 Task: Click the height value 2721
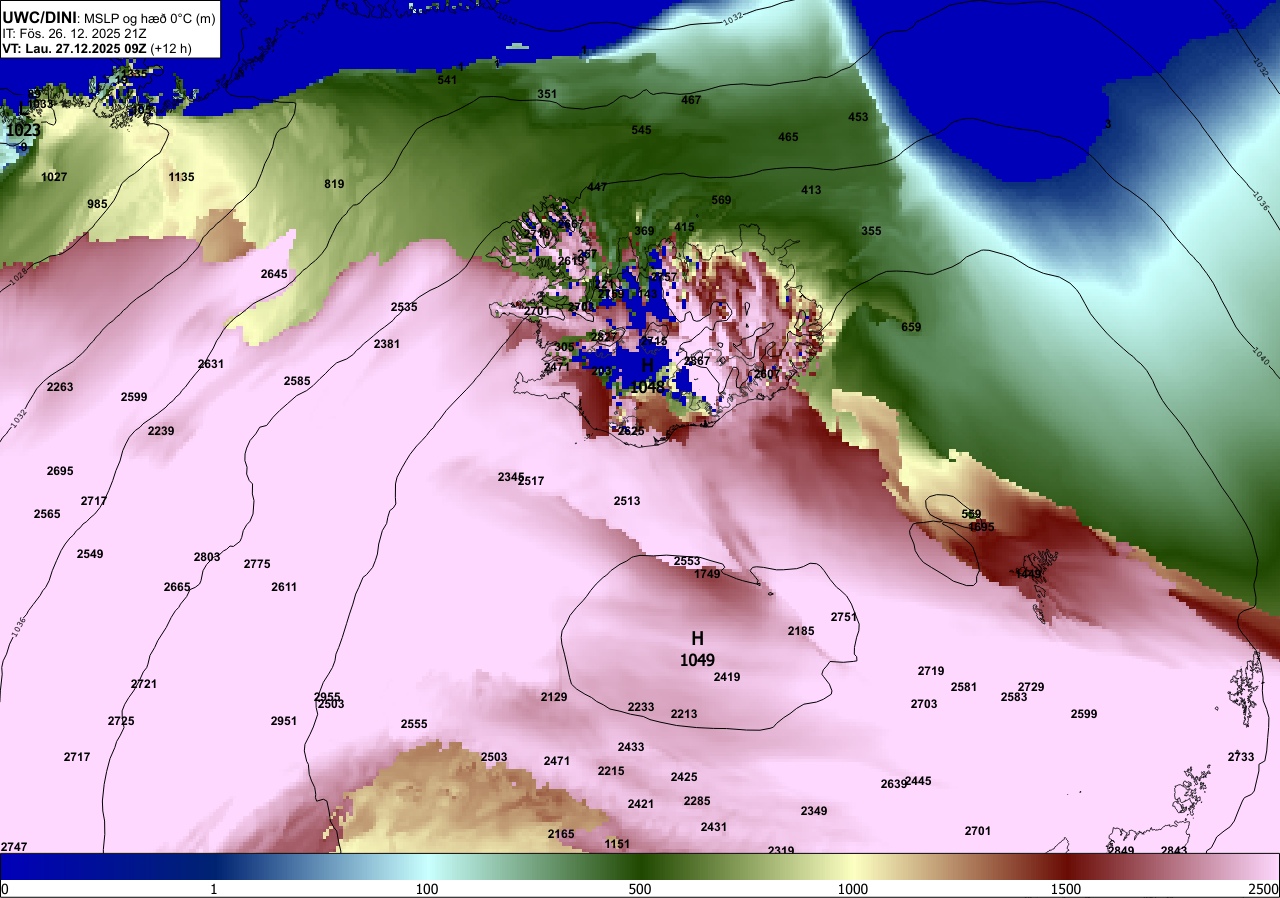[144, 684]
